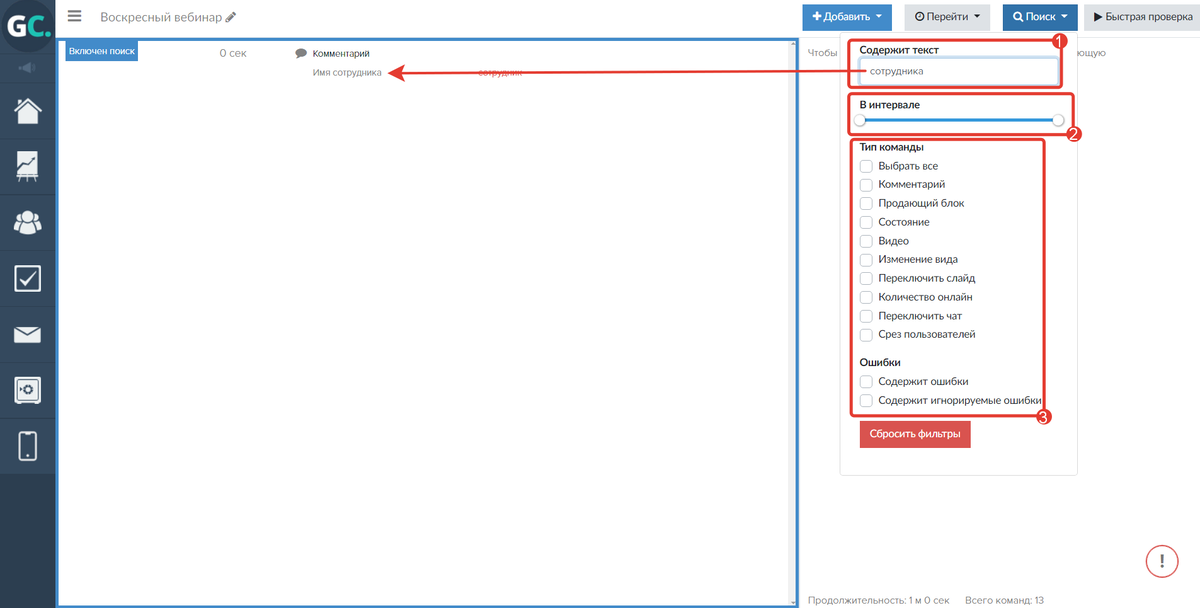Click the "Быстрая проверка" button
Image resolution: width=1200 pixels, height=608 pixels.
coord(1142,17)
